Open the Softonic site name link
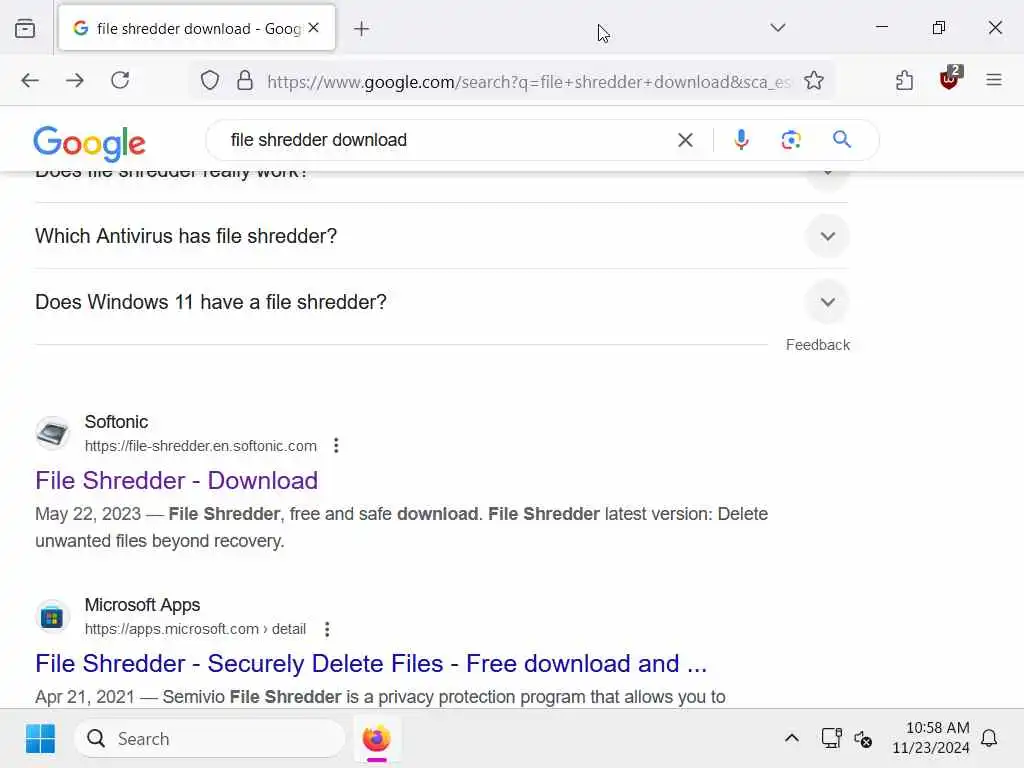 (116, 422)
